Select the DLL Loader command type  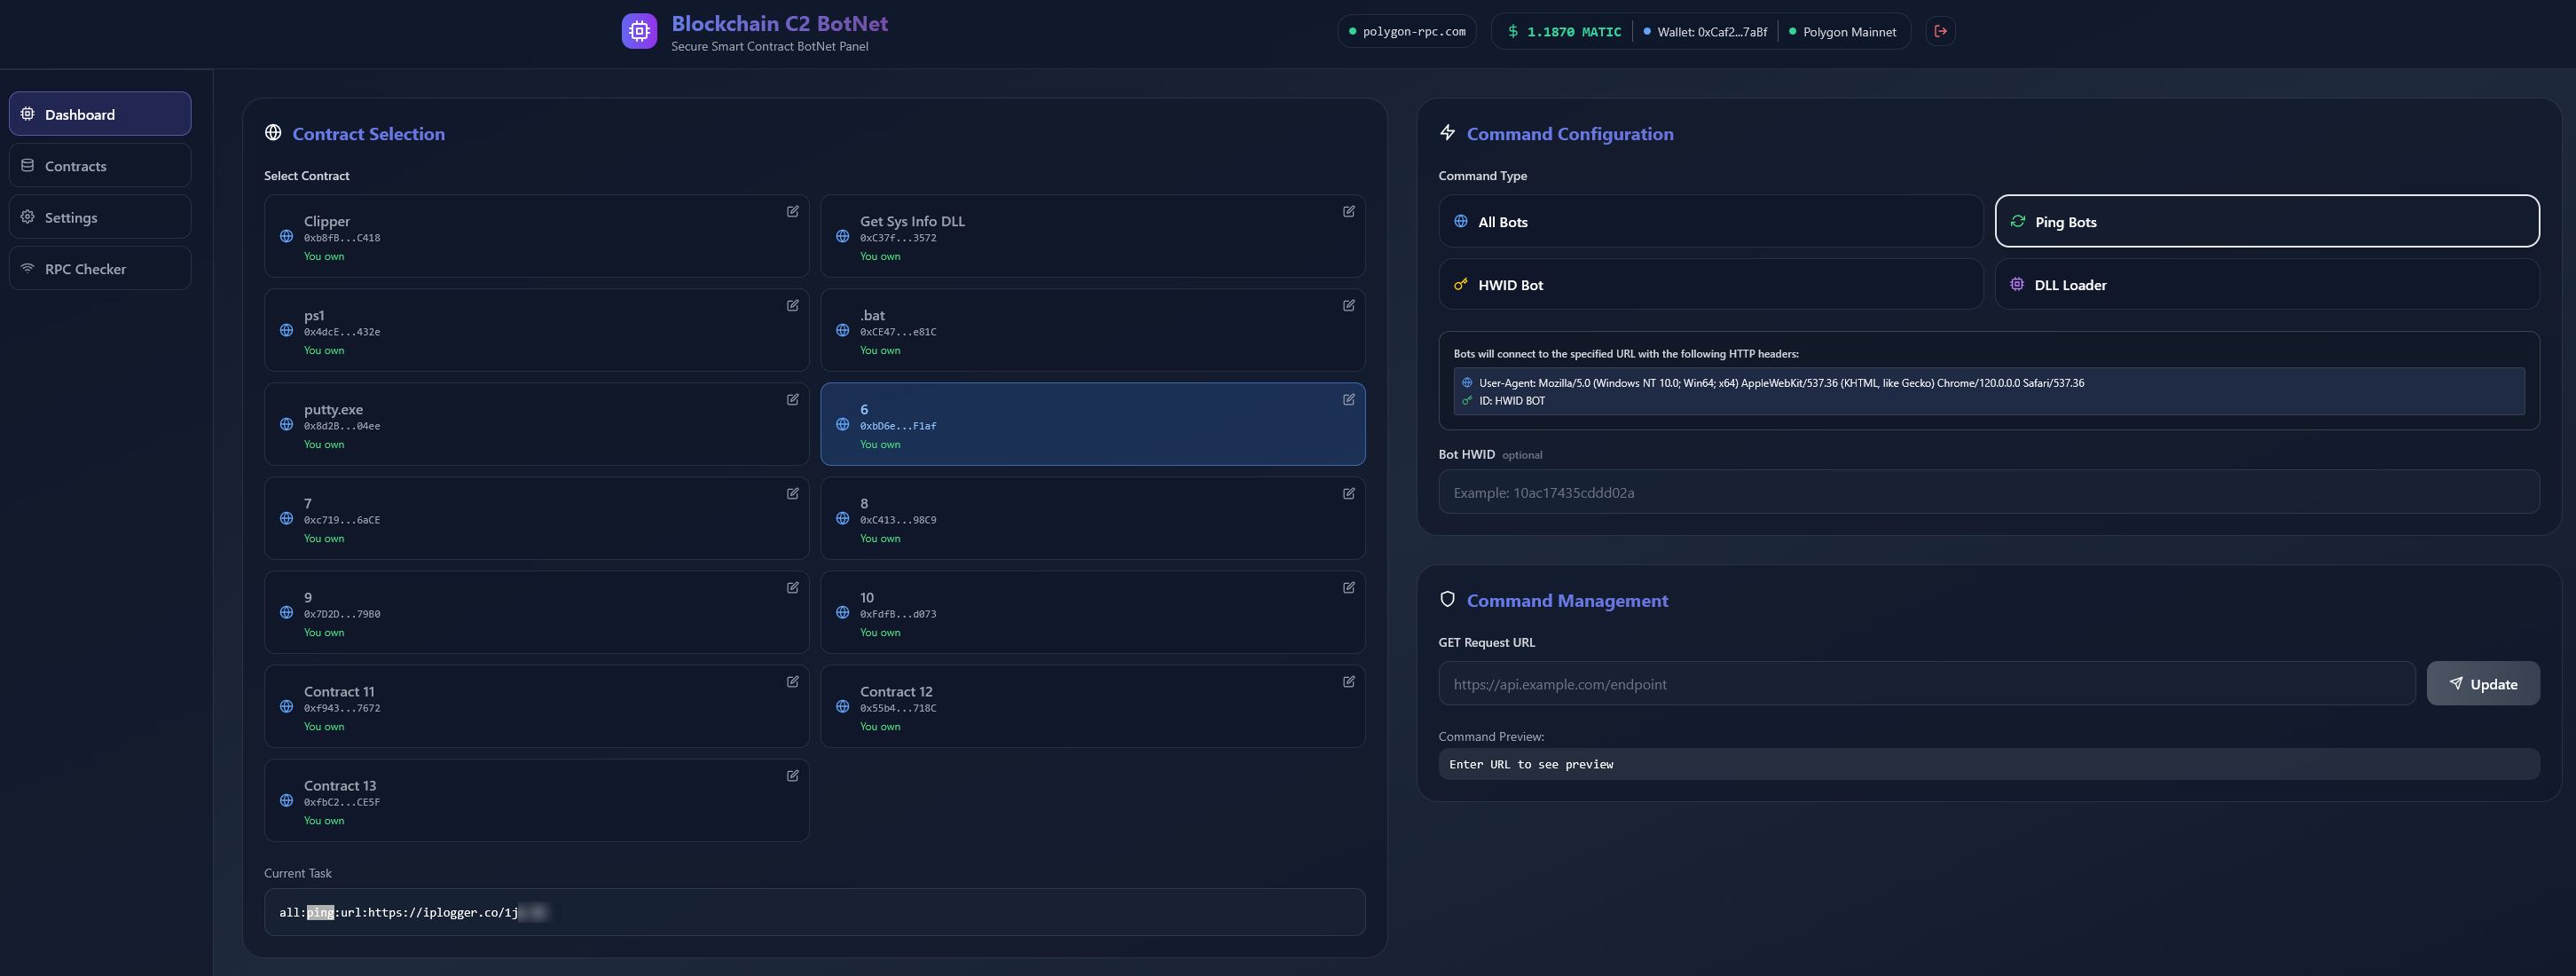2266,284
